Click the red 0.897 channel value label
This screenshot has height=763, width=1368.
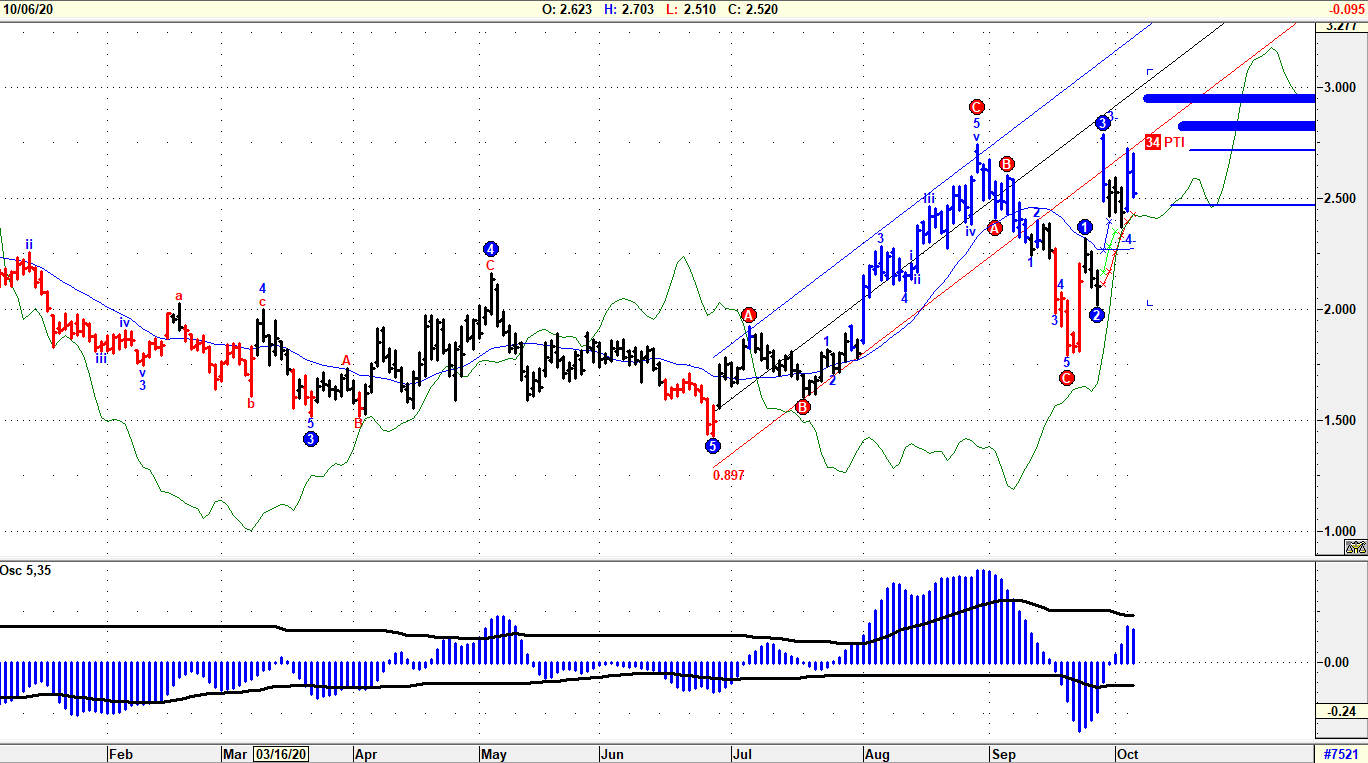tap(728, 475)
